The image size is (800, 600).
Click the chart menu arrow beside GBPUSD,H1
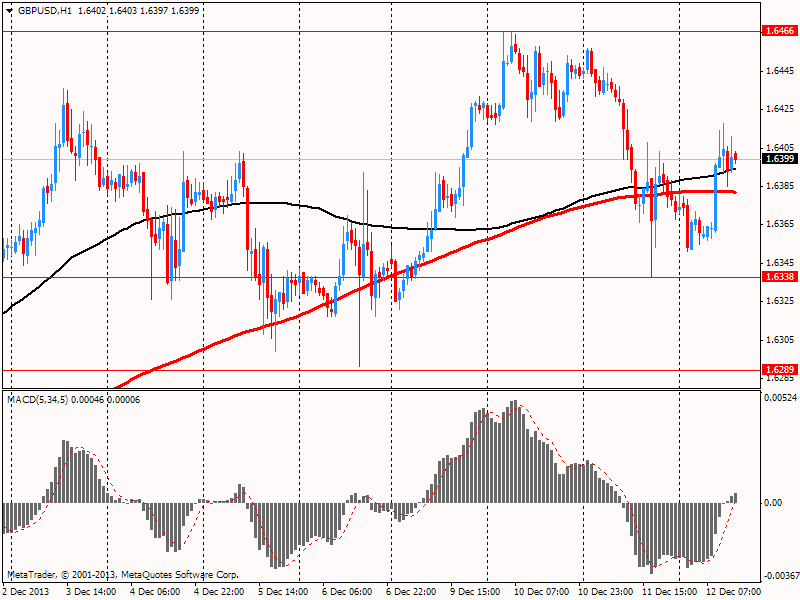(9, 11)
